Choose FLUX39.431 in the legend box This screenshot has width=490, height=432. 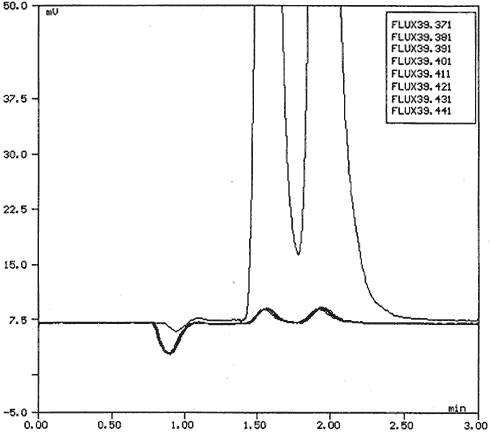(x=421, y=99)
